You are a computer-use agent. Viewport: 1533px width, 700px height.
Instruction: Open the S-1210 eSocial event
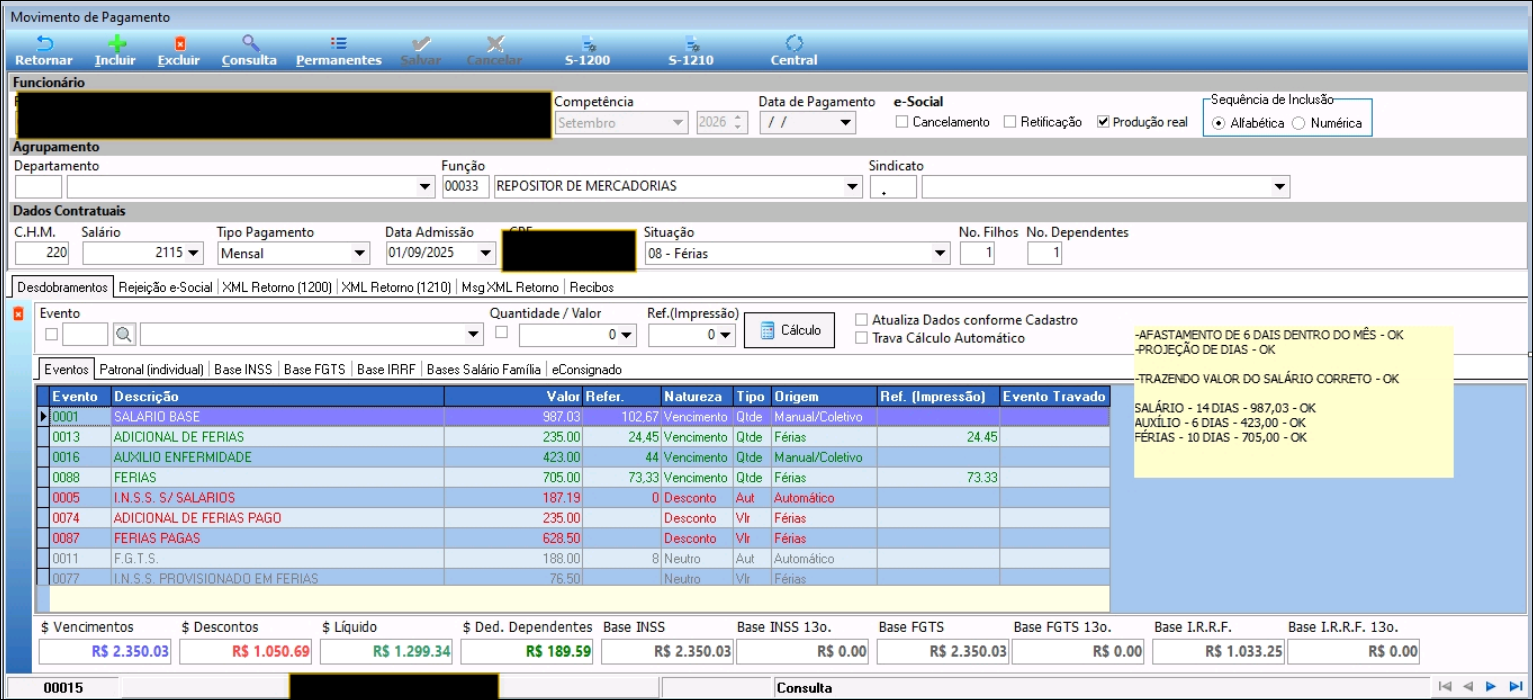(x=691, y=51)
